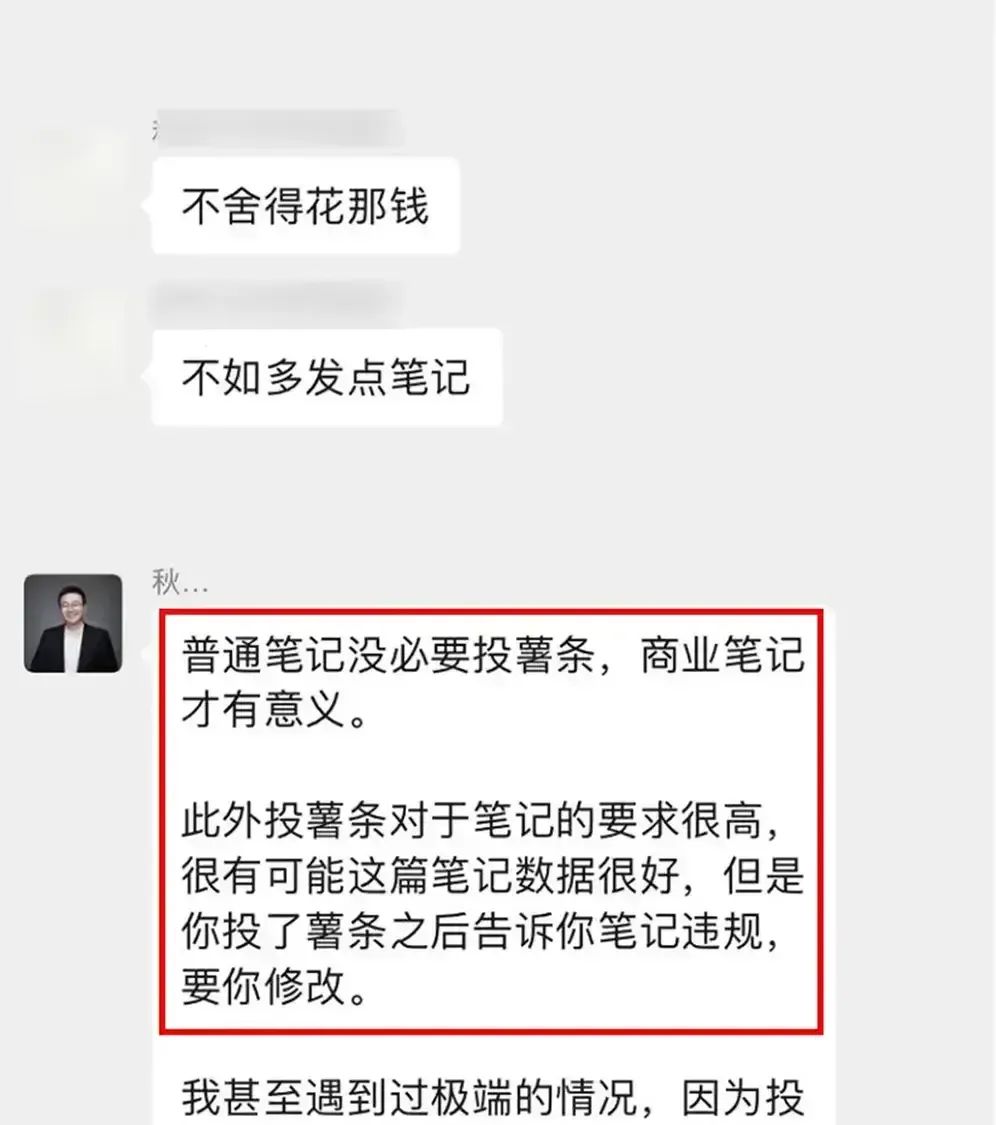Select the message bubble "不如多发点笔记"
The height and width of the screenshot is (1125, 996).
point(327,377)
